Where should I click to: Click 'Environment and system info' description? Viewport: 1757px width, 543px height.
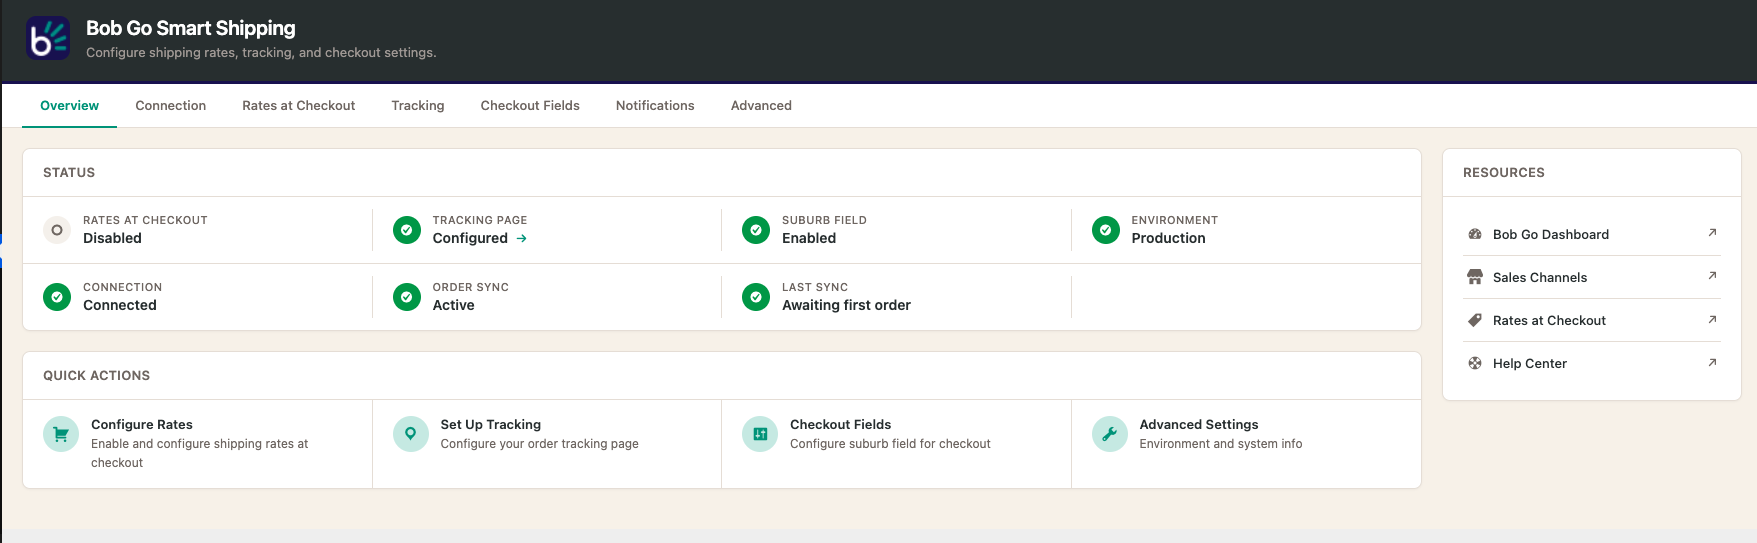(x=1221, y=444)
